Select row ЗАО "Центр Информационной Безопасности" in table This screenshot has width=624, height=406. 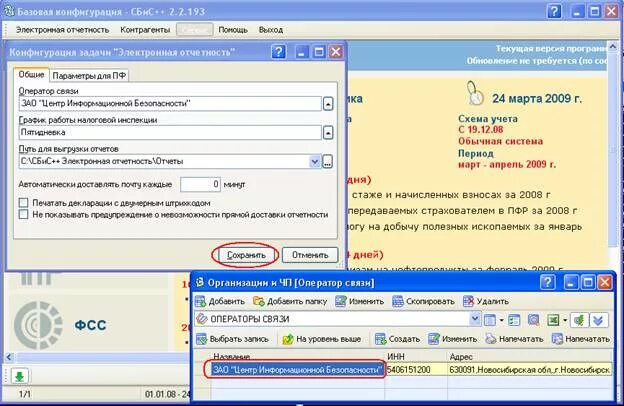tap(298, 370)
